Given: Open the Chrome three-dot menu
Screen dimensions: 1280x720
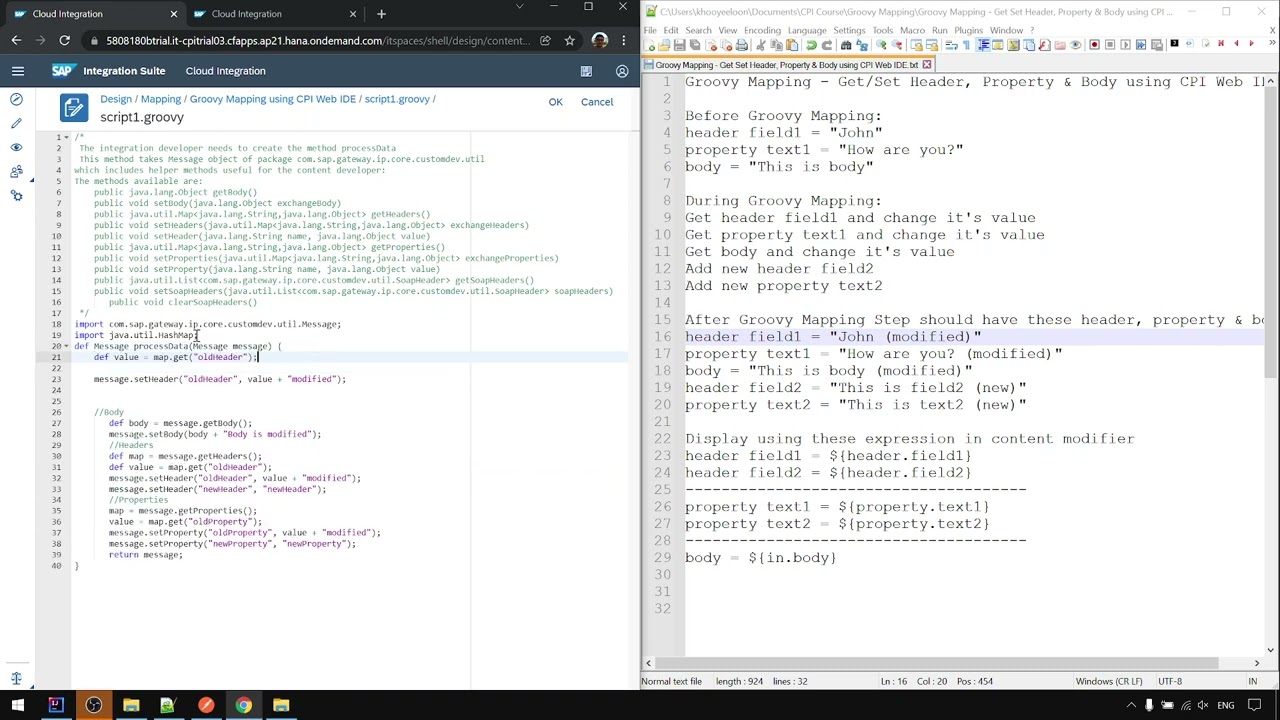Looking at the screenshot, I should [623, 41].
